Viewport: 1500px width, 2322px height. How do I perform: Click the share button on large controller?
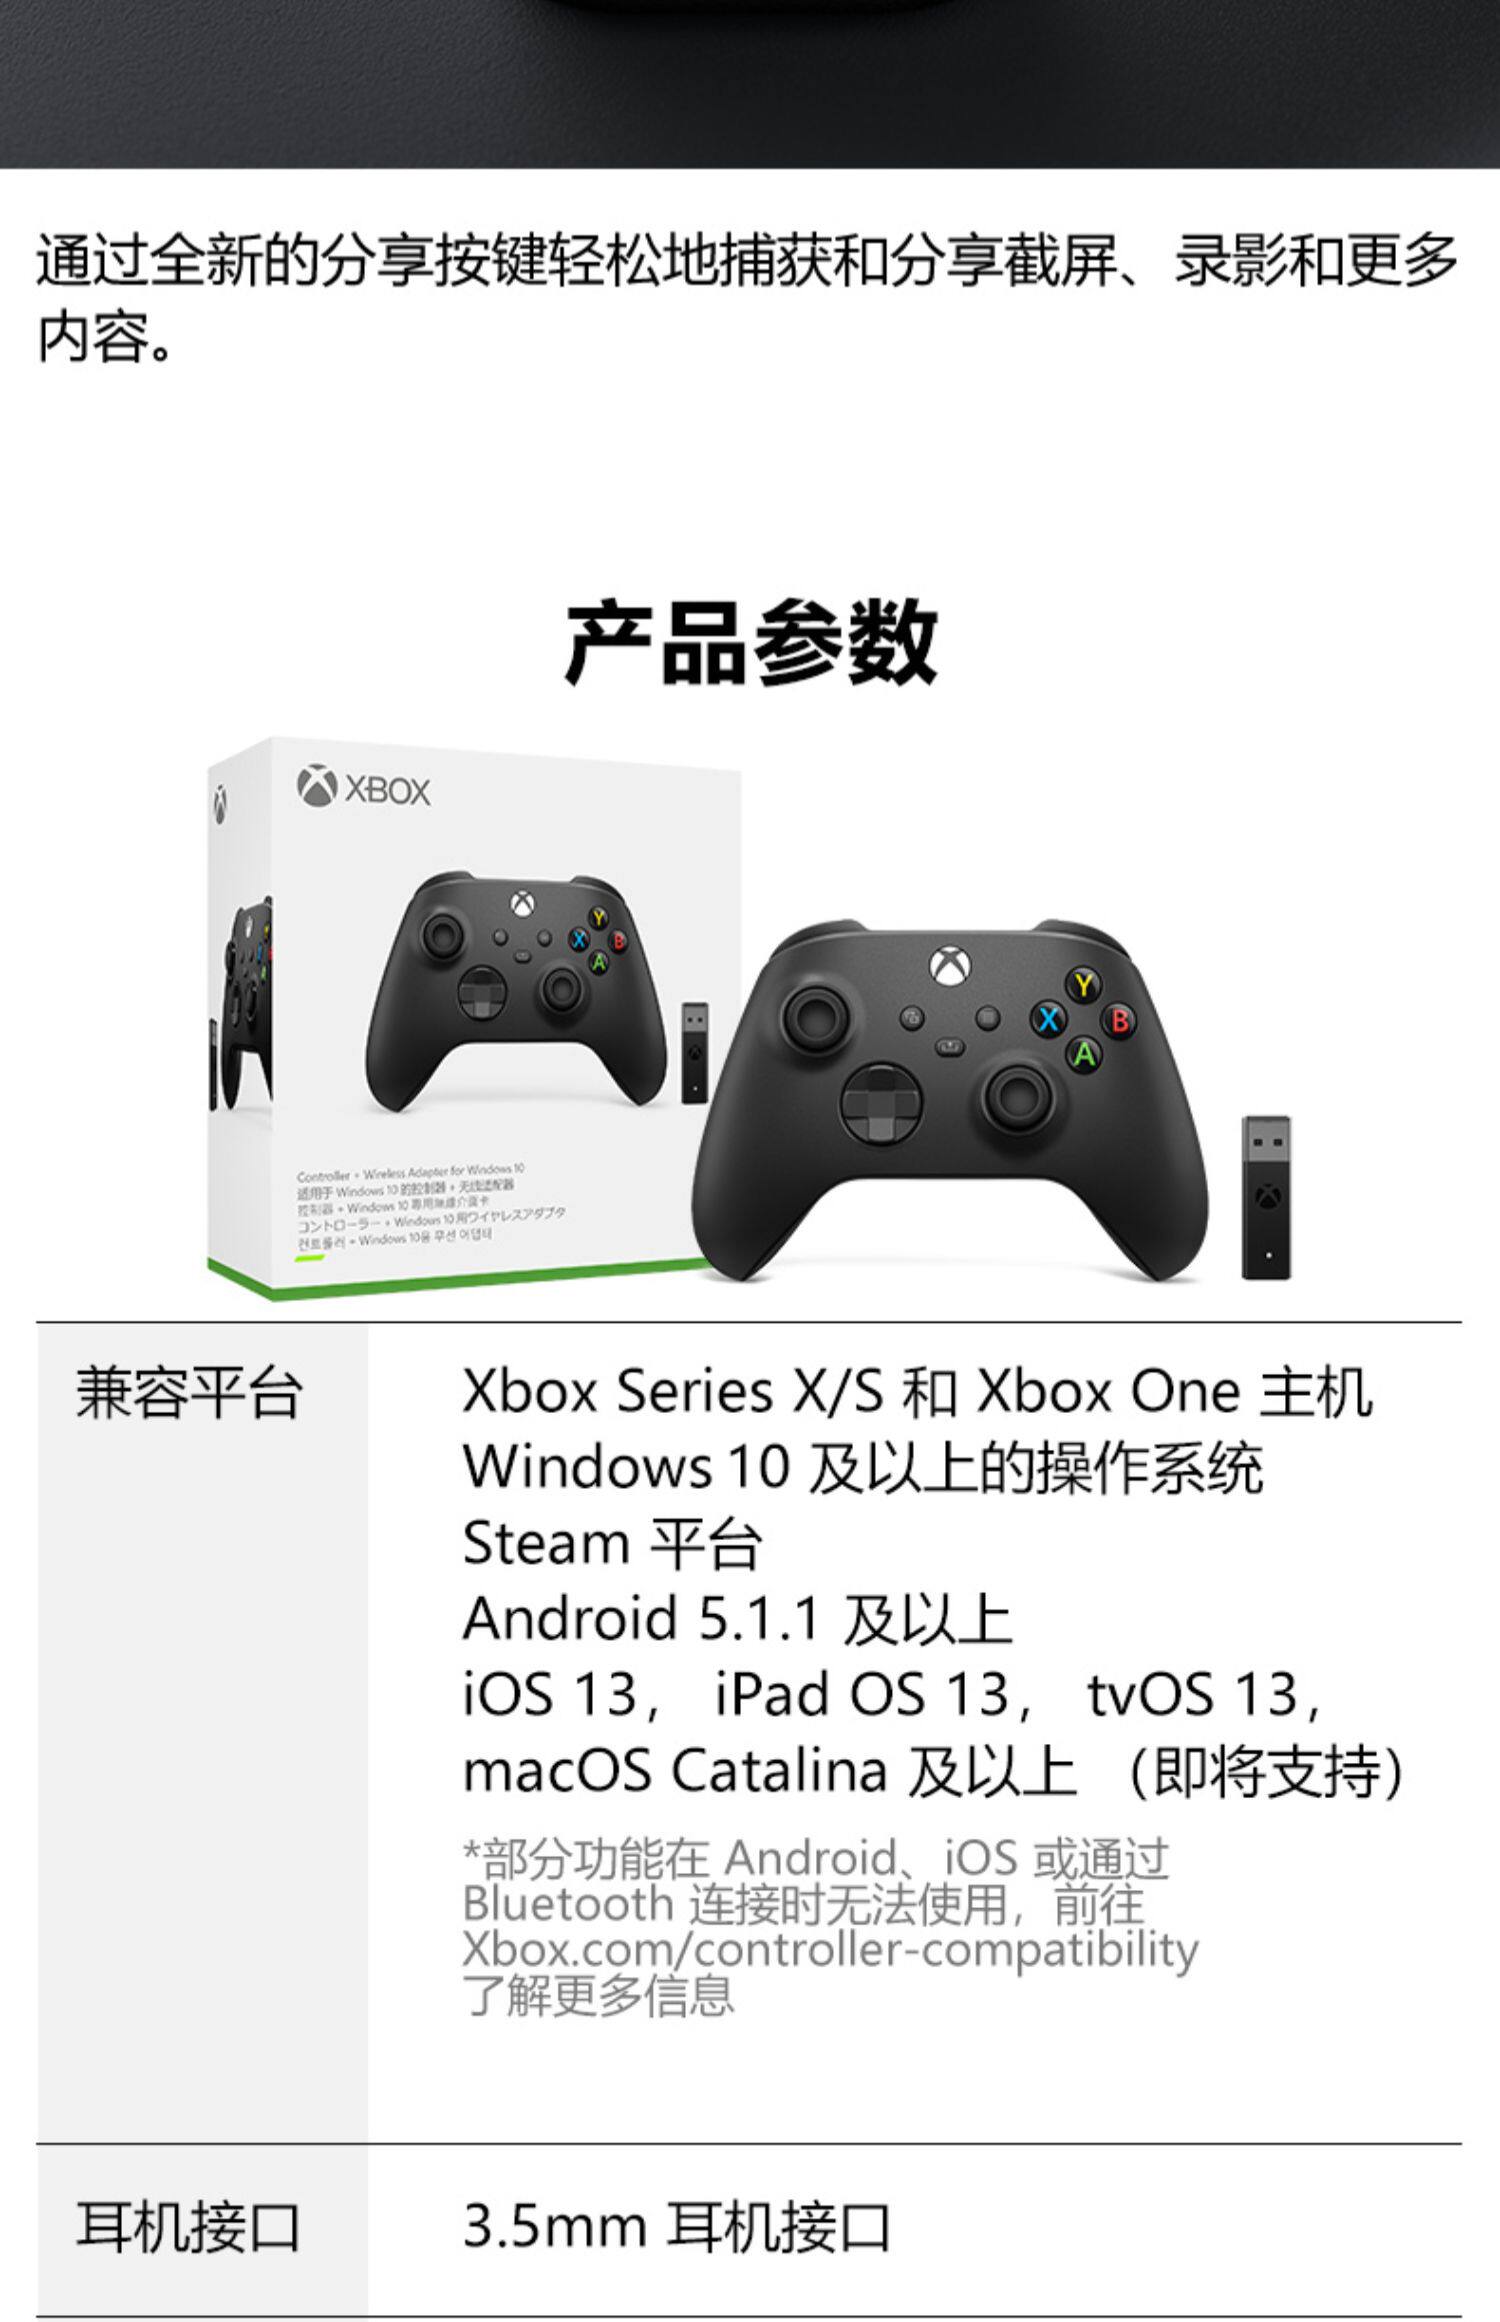[948, 1047]
